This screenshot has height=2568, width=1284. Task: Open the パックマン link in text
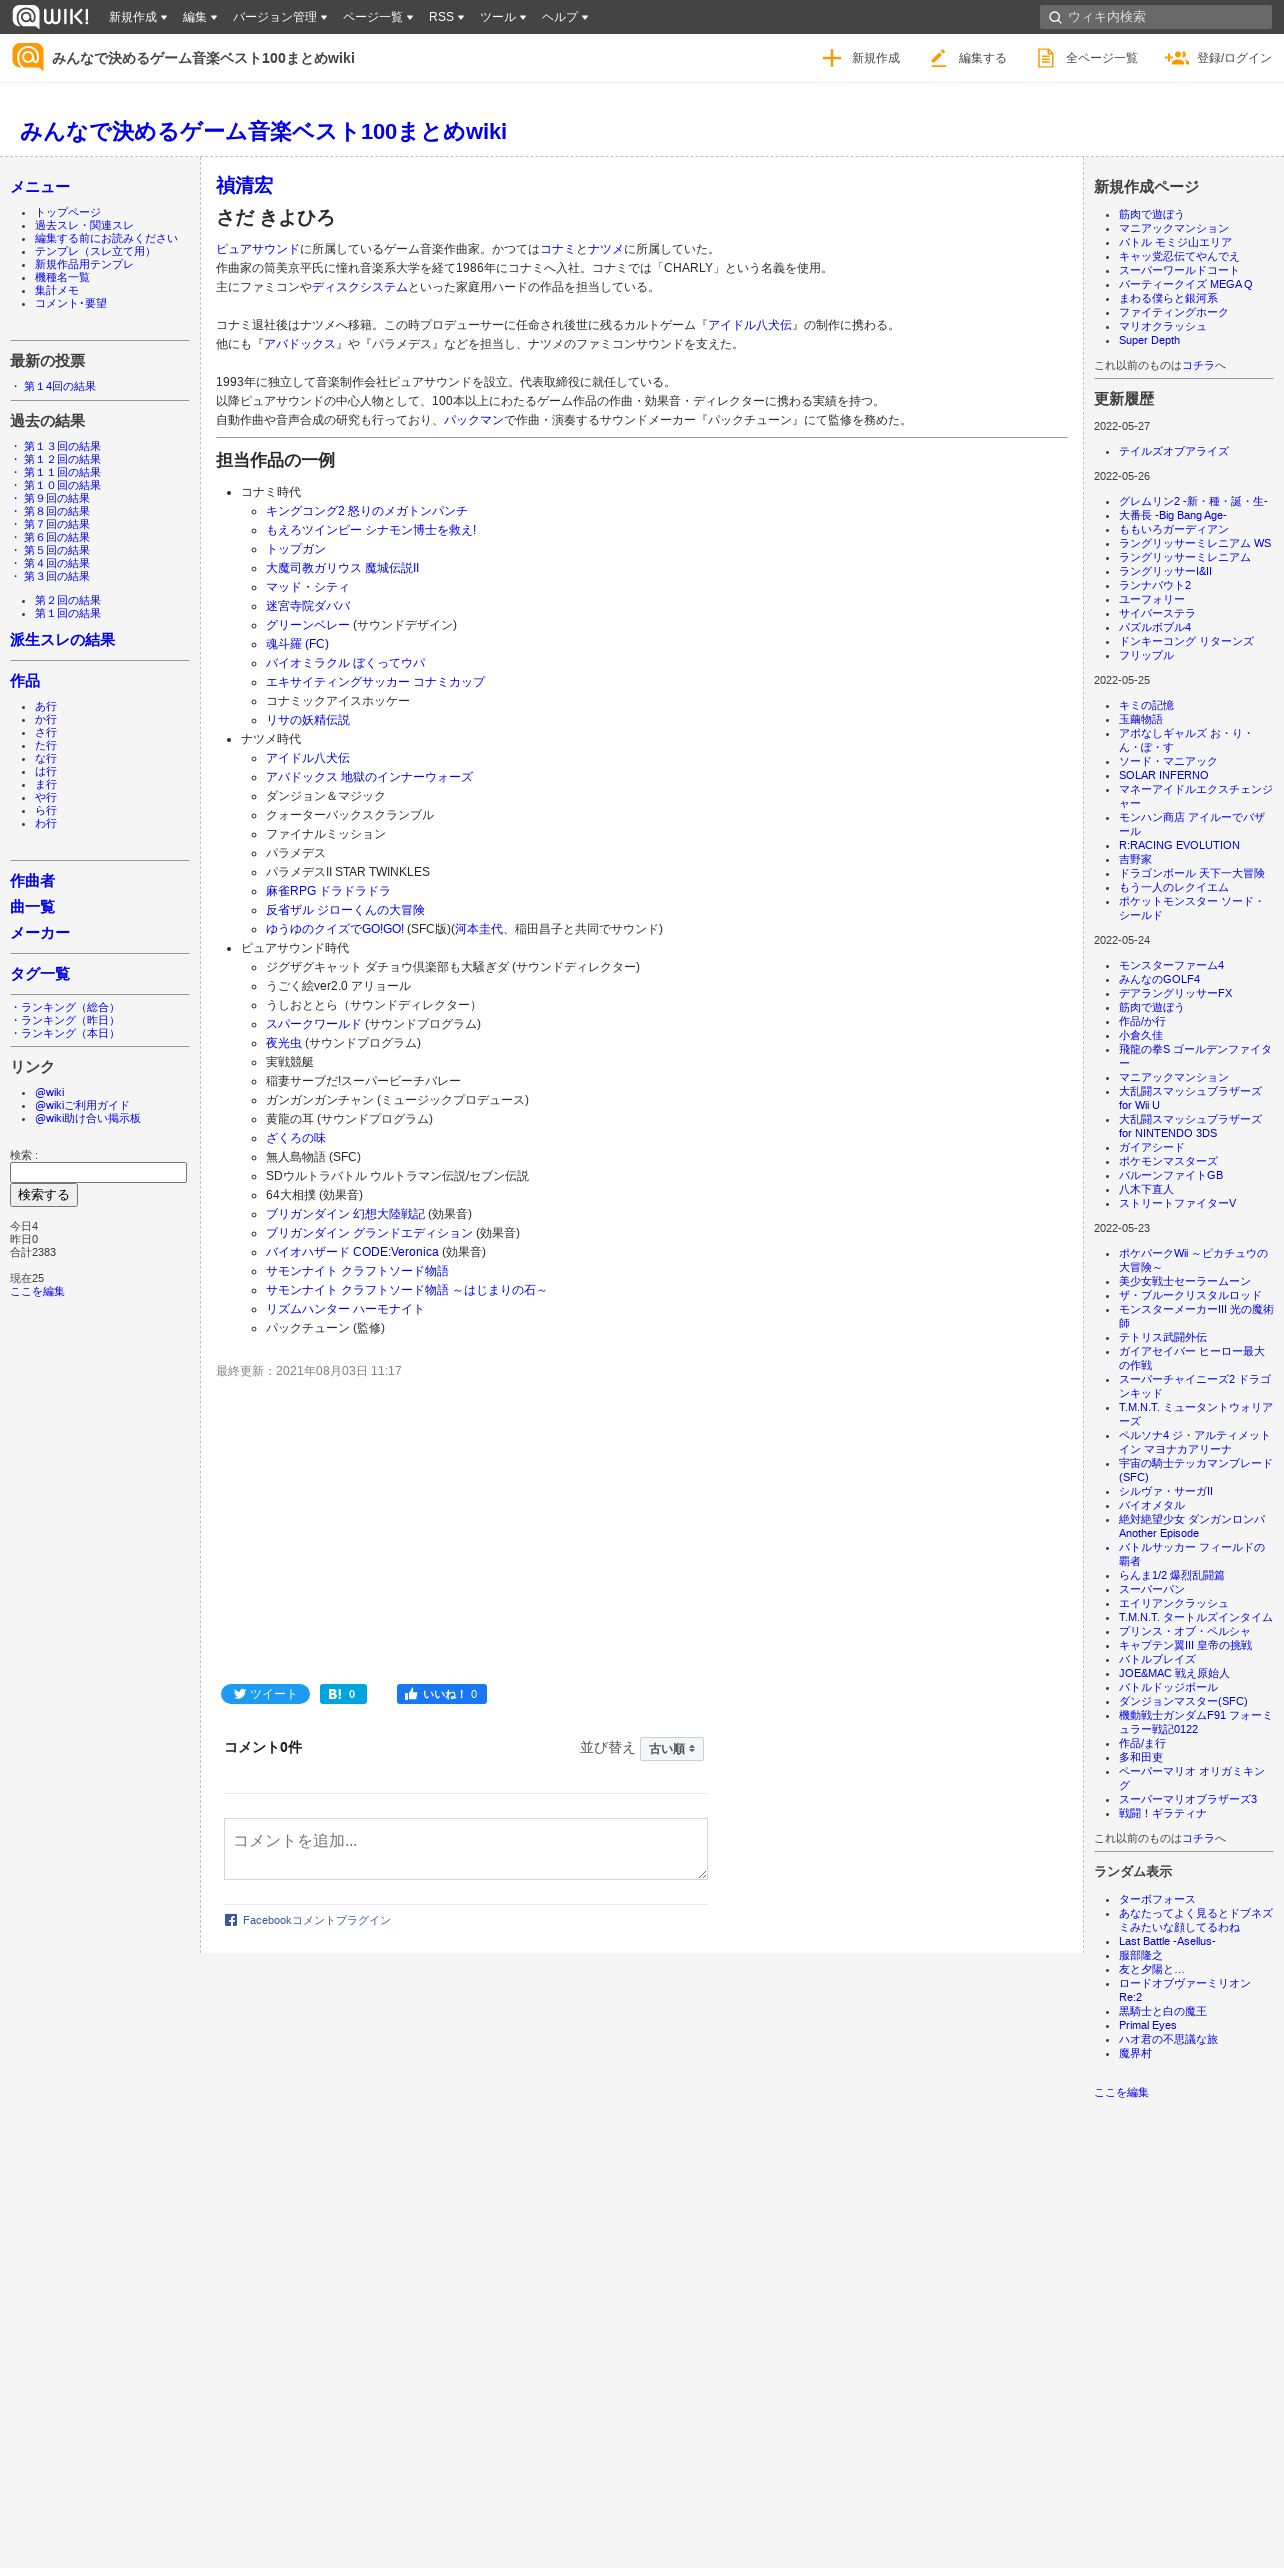(x=474, y=420)
